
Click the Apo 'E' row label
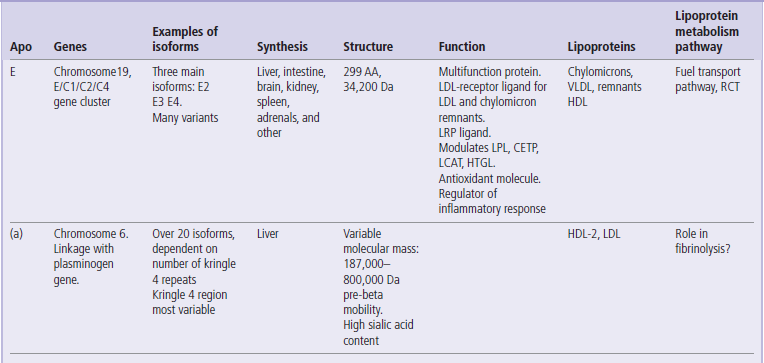click(x=13, y=72)
